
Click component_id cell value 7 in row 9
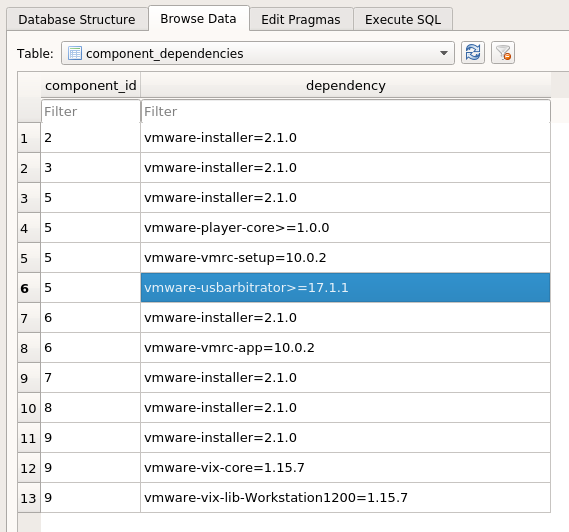91,378
